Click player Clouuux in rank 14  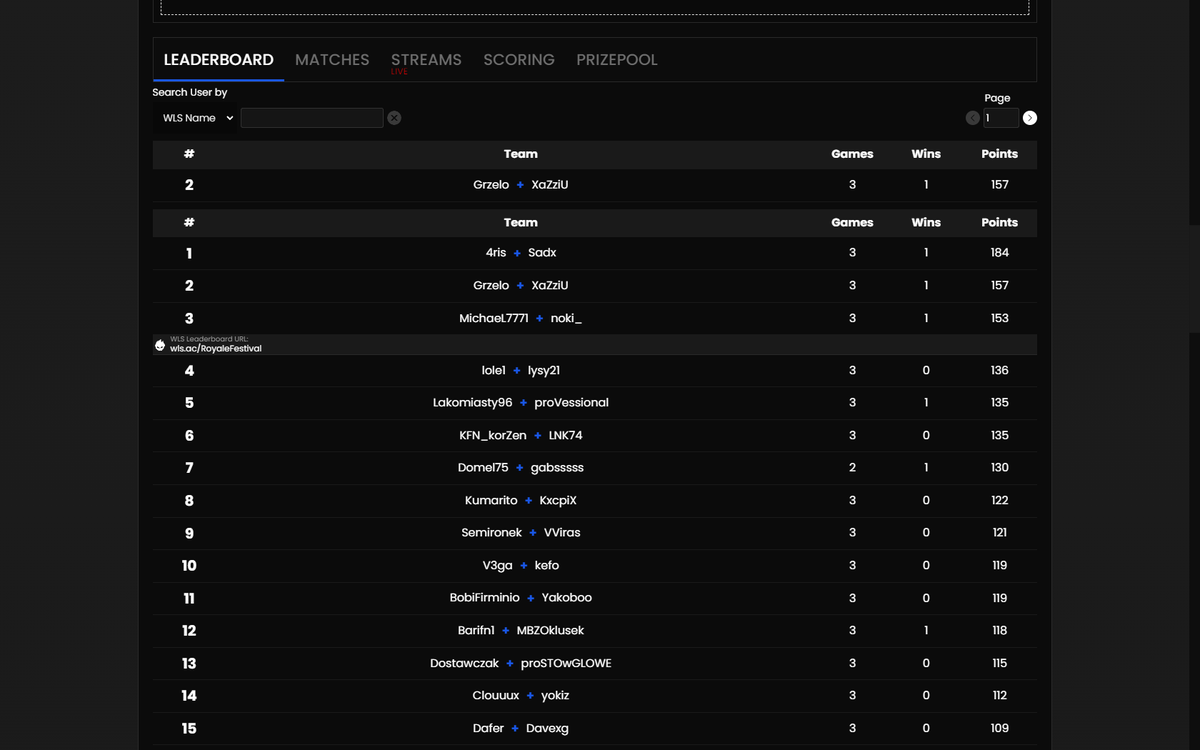pos(496,696)
